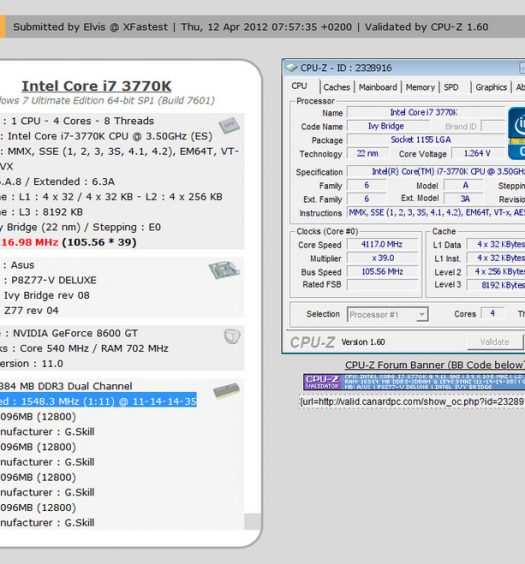The height and width of the screenshot is (564, 525).
Task: Click the highlighted 1548.3 MHz memory speed line
Action: [98, 401]
